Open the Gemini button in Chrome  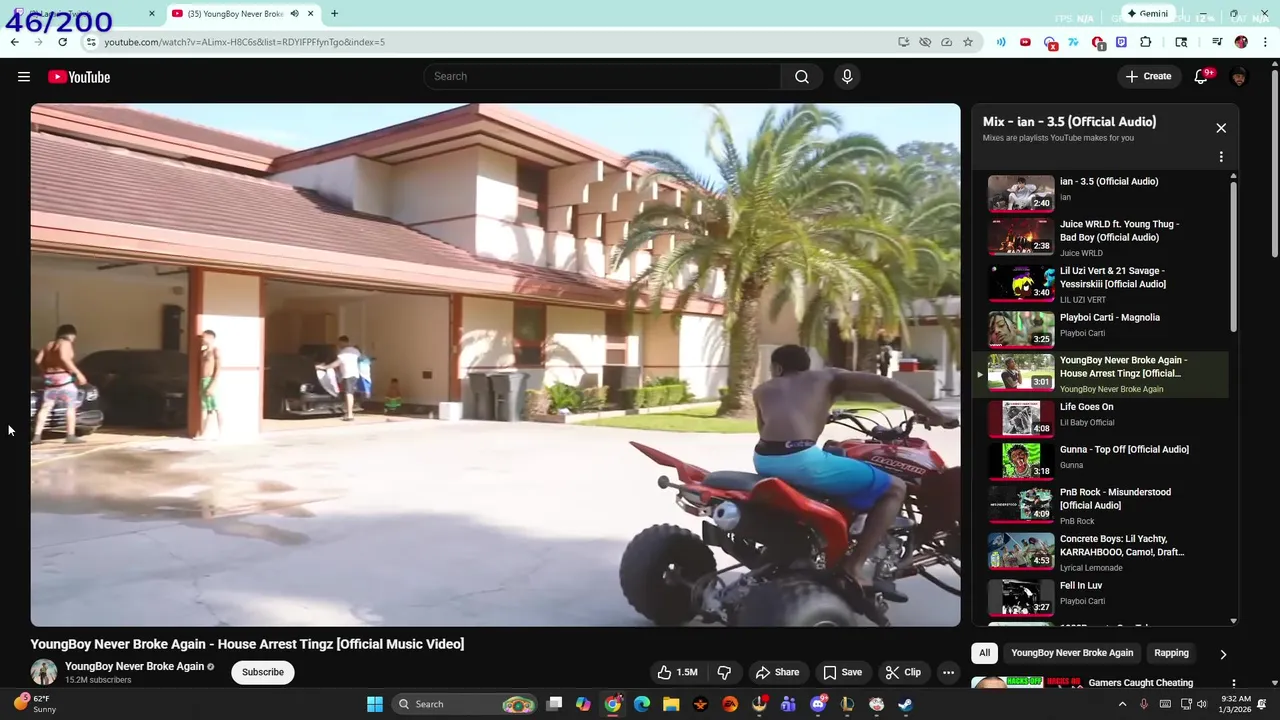click(1147, 14)
